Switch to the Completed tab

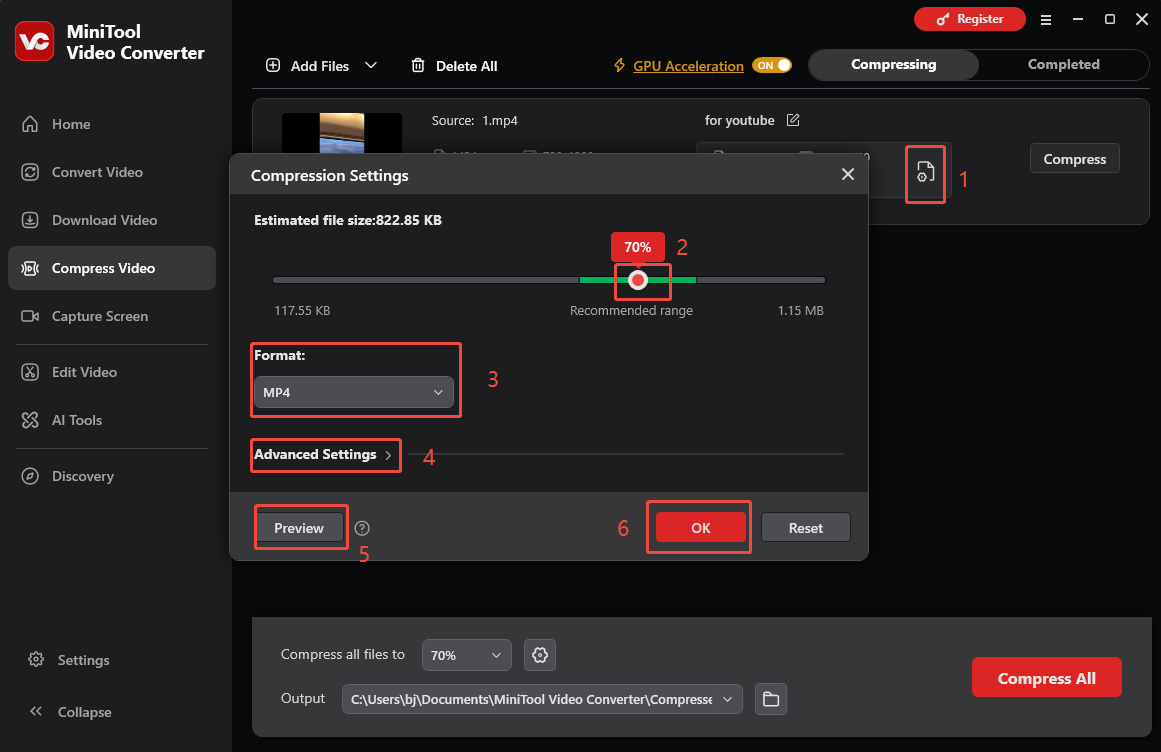1063,64
